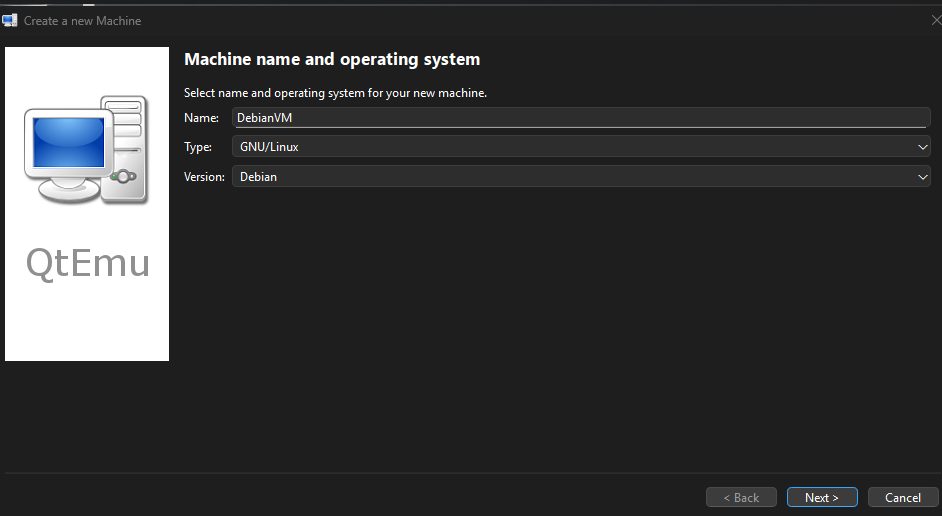Click the blue monitor screen in the illustration
This screenshot has width=942, height=516.
point(69,142)
